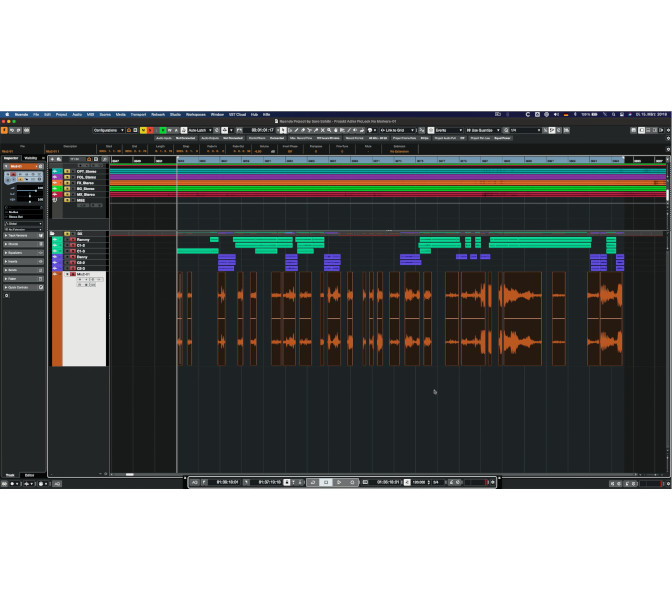Open the Project menu
This screenshot has height=600, width=672.
(x=61, y=115)
